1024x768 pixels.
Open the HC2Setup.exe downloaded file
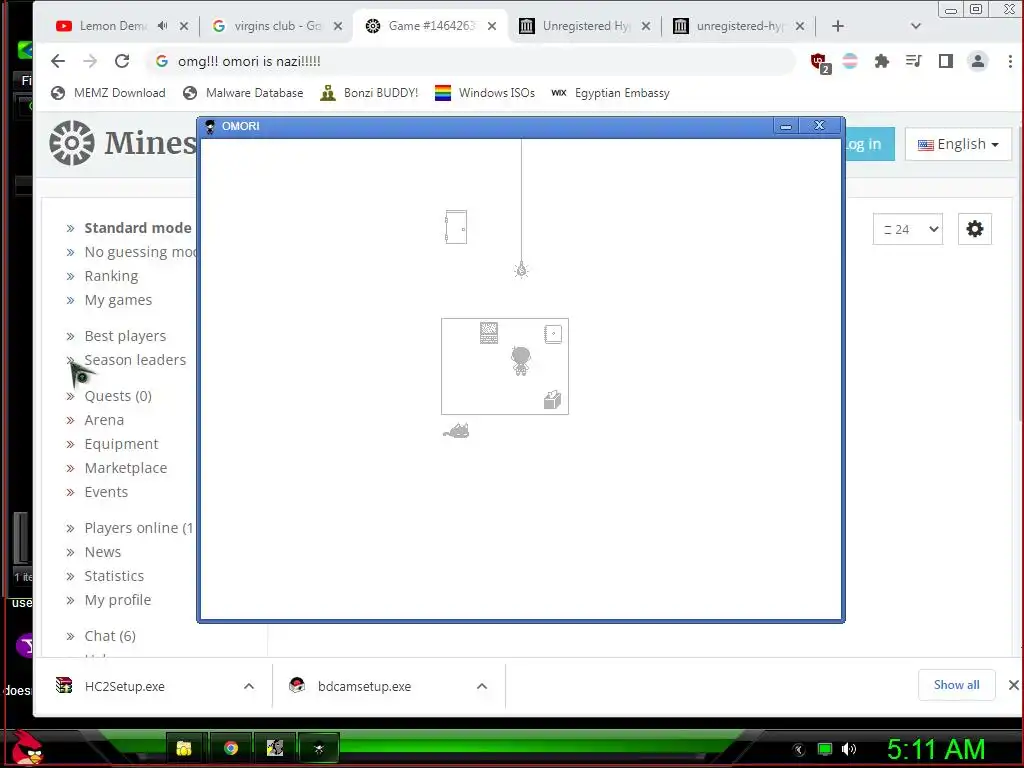point(124,686)
